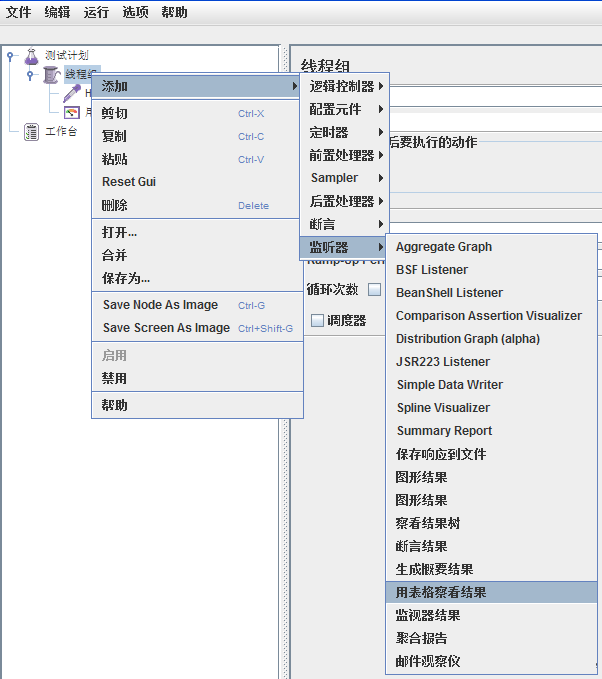Open the 文件 menu
This screenshot has height=679, width=602.
pyautogui.click(x=18, y=13)
